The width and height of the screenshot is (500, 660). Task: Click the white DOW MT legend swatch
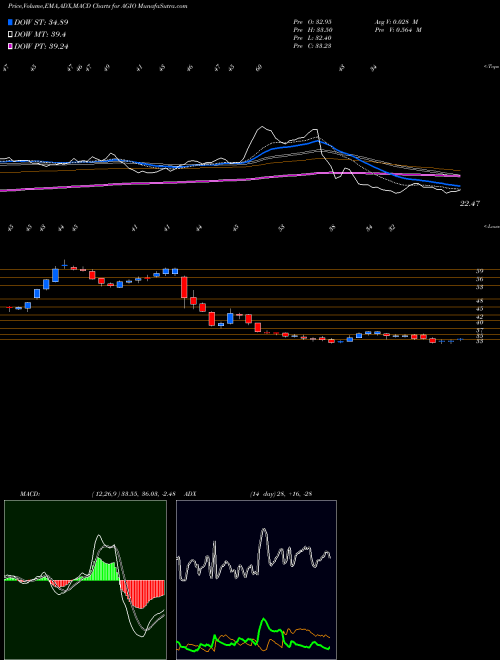[10, 35]
